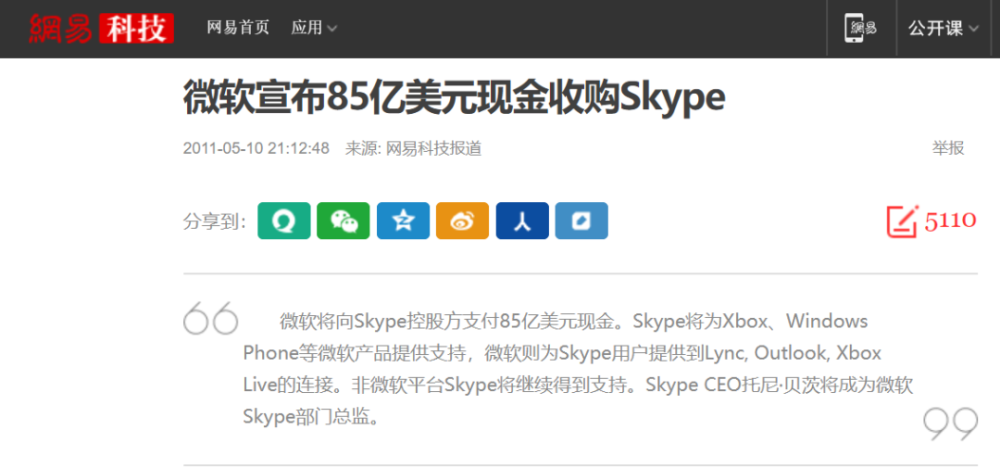Share to the green Q icon (易信)

(284, 221)
